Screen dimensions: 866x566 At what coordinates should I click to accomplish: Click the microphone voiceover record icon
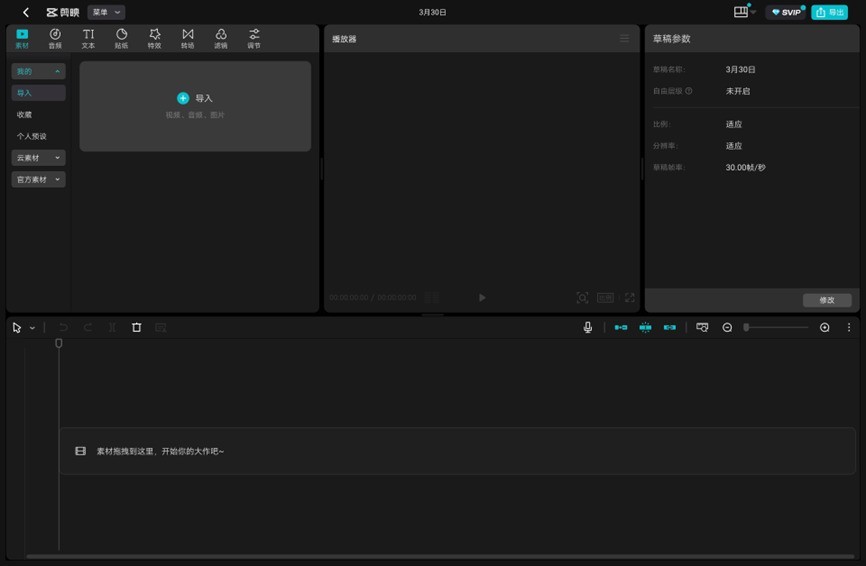pyautogui.click(x=588, y=328)
